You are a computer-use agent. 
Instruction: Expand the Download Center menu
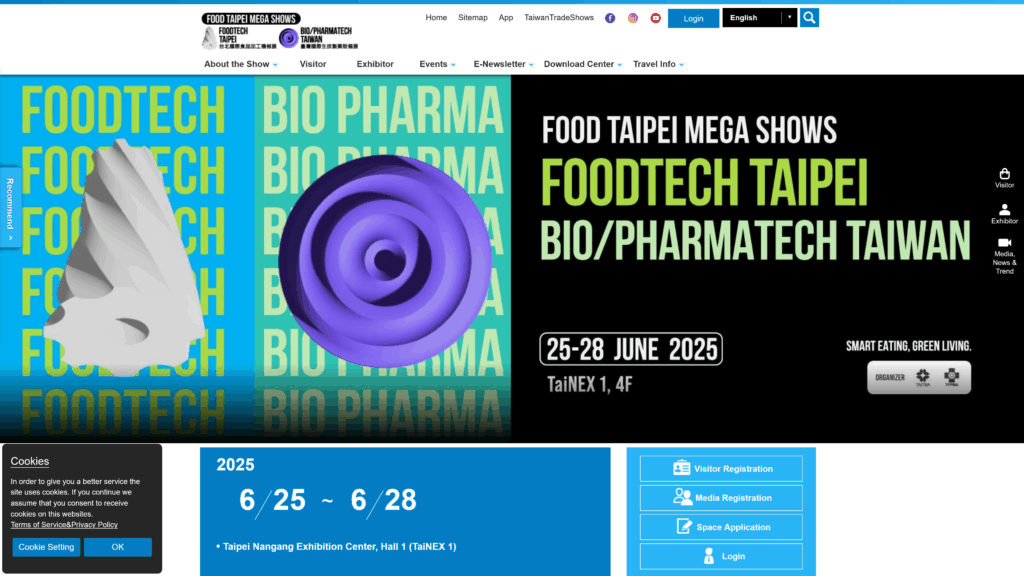point(583,64)
